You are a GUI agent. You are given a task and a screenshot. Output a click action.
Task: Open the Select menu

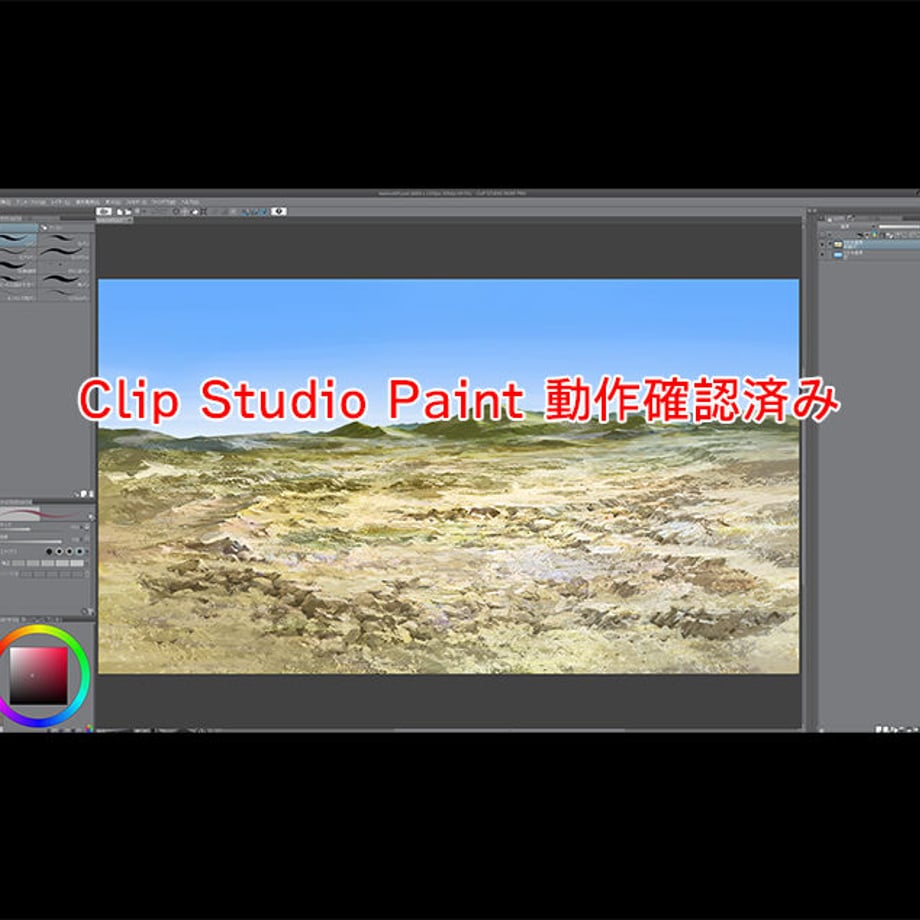pyautogui.click(x=87, y=202)
